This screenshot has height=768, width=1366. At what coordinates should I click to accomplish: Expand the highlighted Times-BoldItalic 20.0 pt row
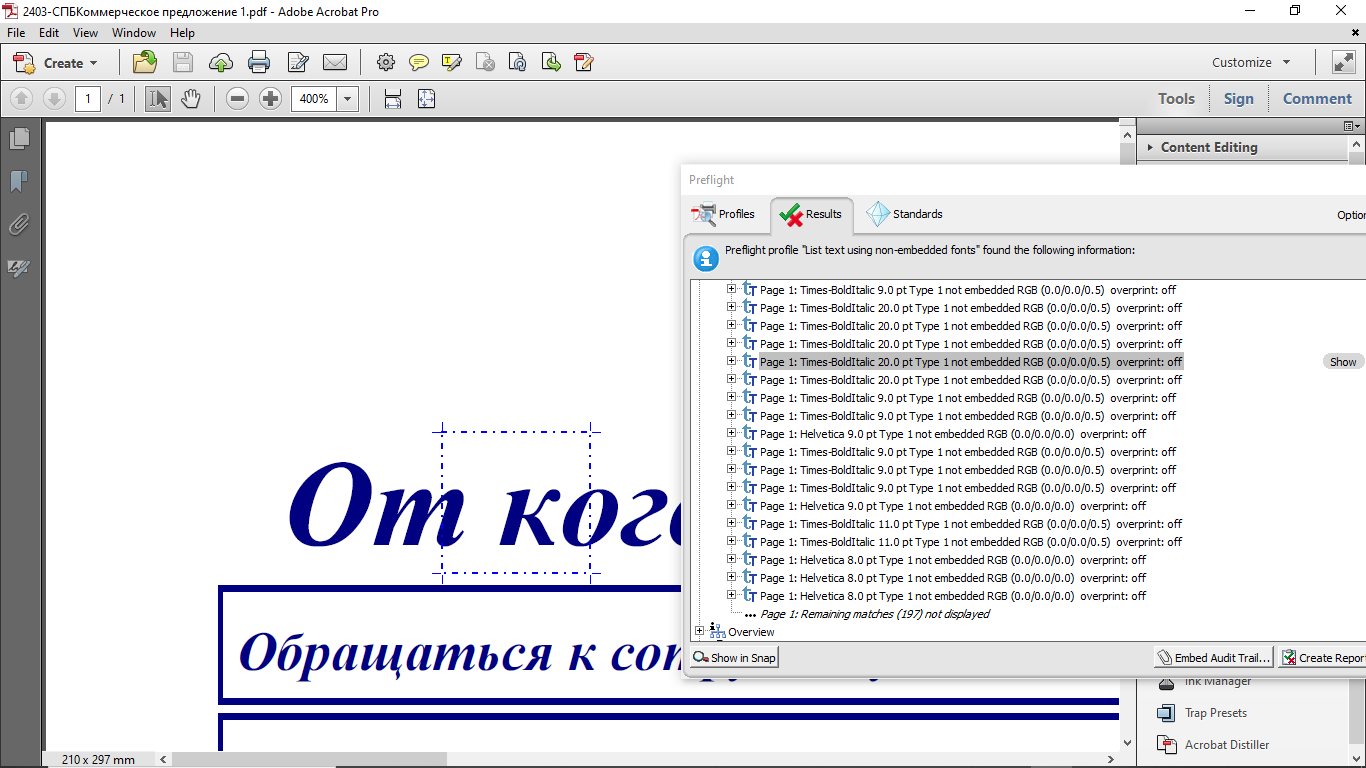(x=731, y=361)
